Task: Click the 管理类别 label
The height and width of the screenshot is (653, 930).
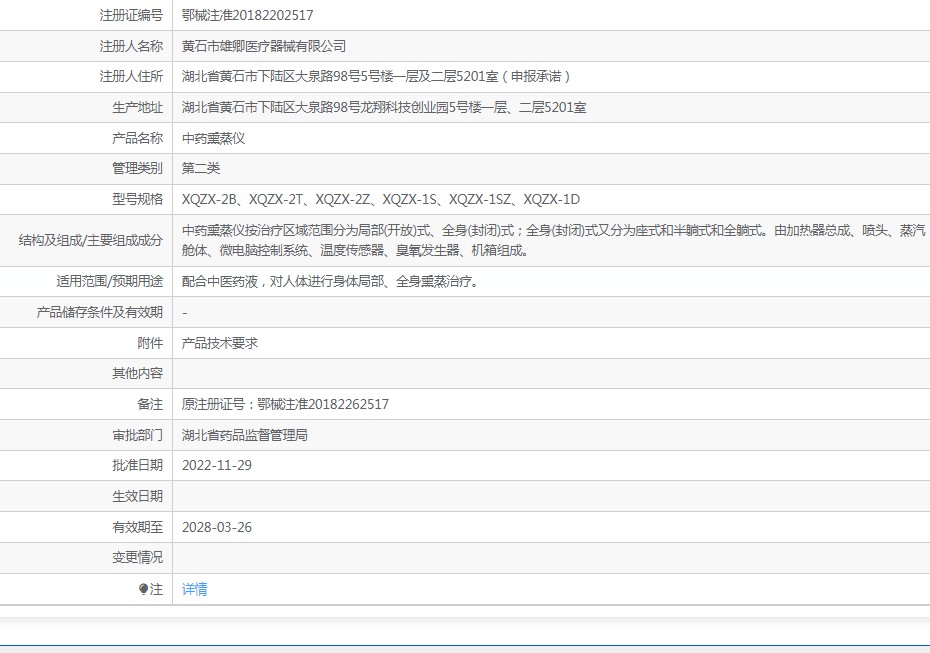Action: (x=138, y=168)
